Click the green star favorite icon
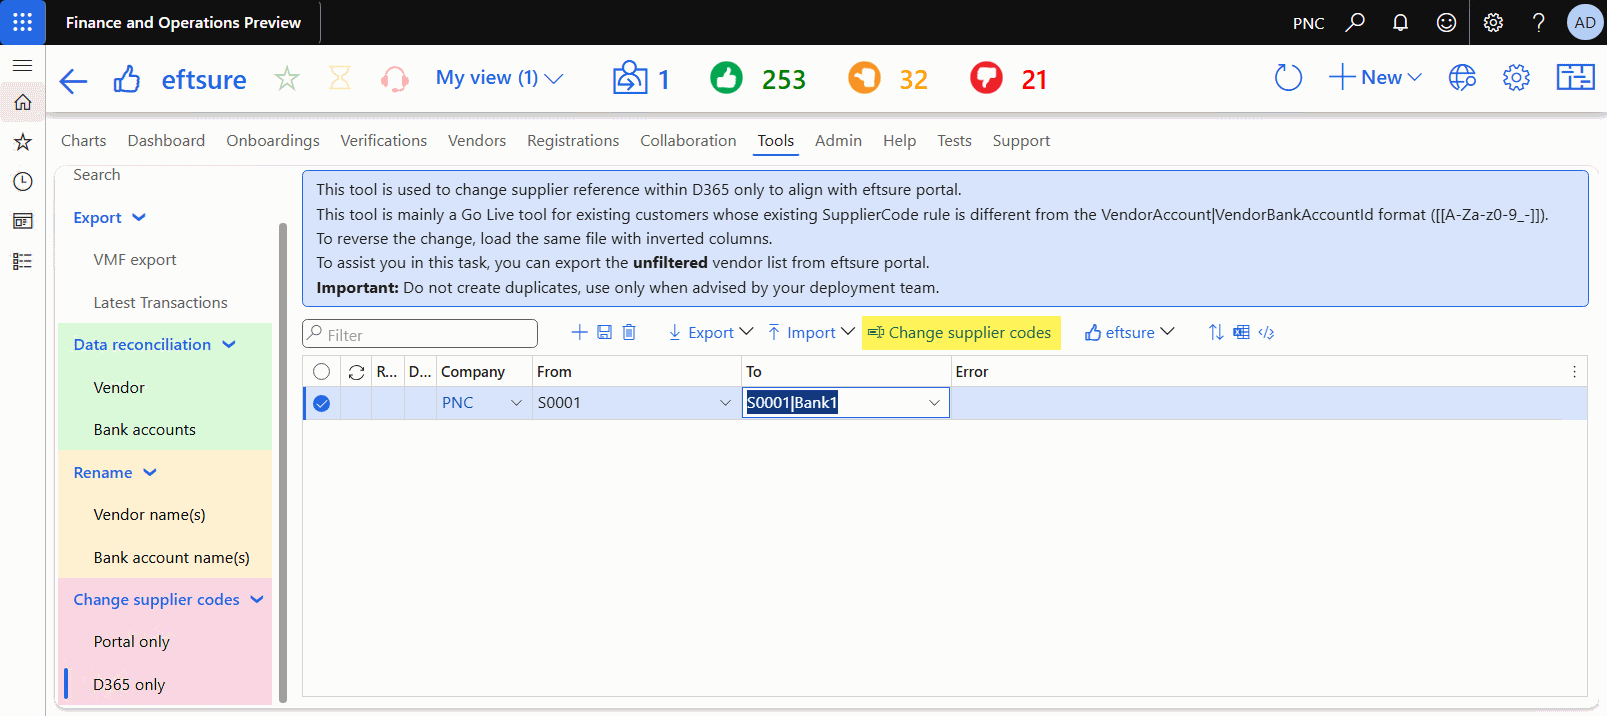 pos(287,78)
